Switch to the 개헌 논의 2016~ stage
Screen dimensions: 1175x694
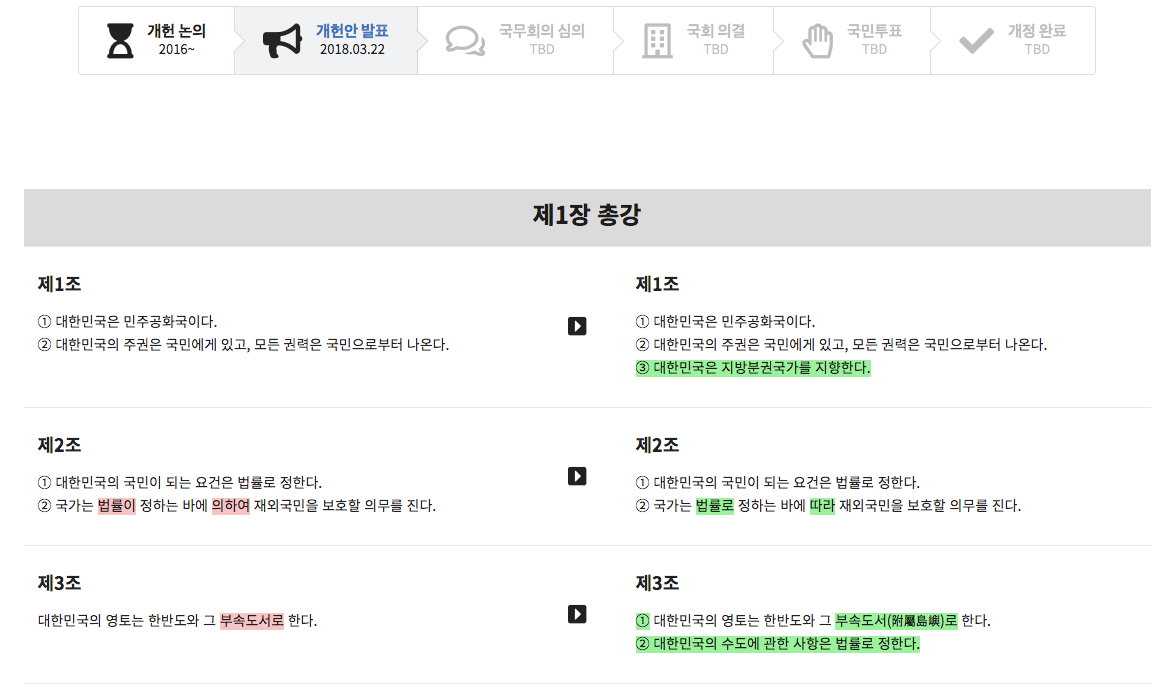click(156, 40)
